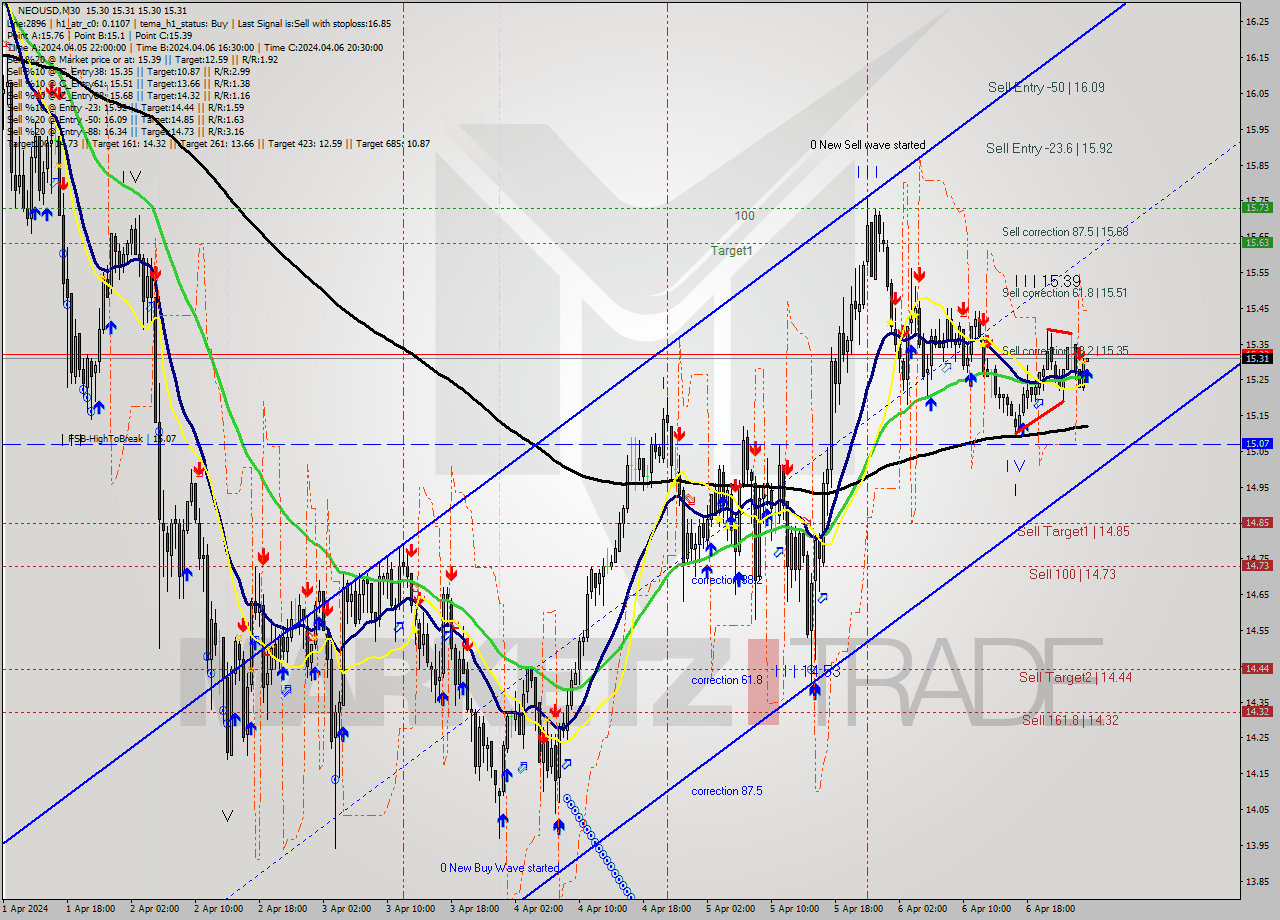Select the 'Sell 161.8 | 14.32' label

tap(1070, 720)
